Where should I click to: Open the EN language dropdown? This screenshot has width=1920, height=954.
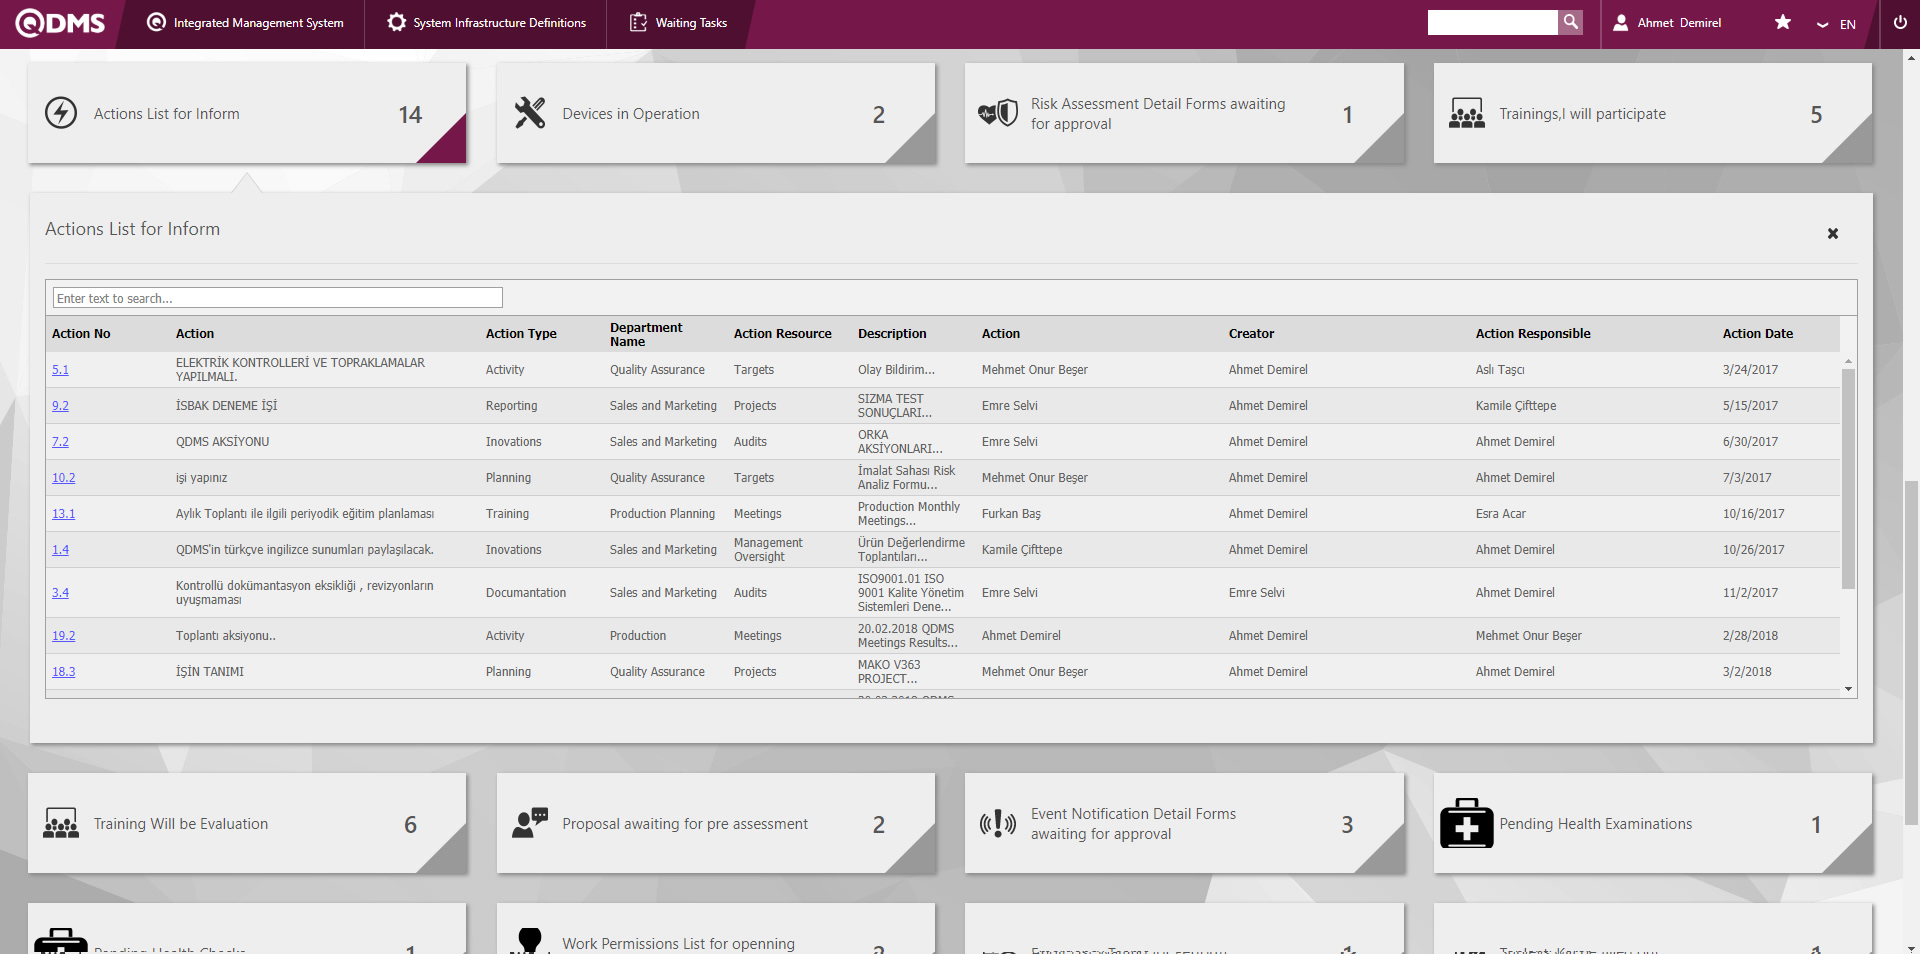coord(1836,24)
